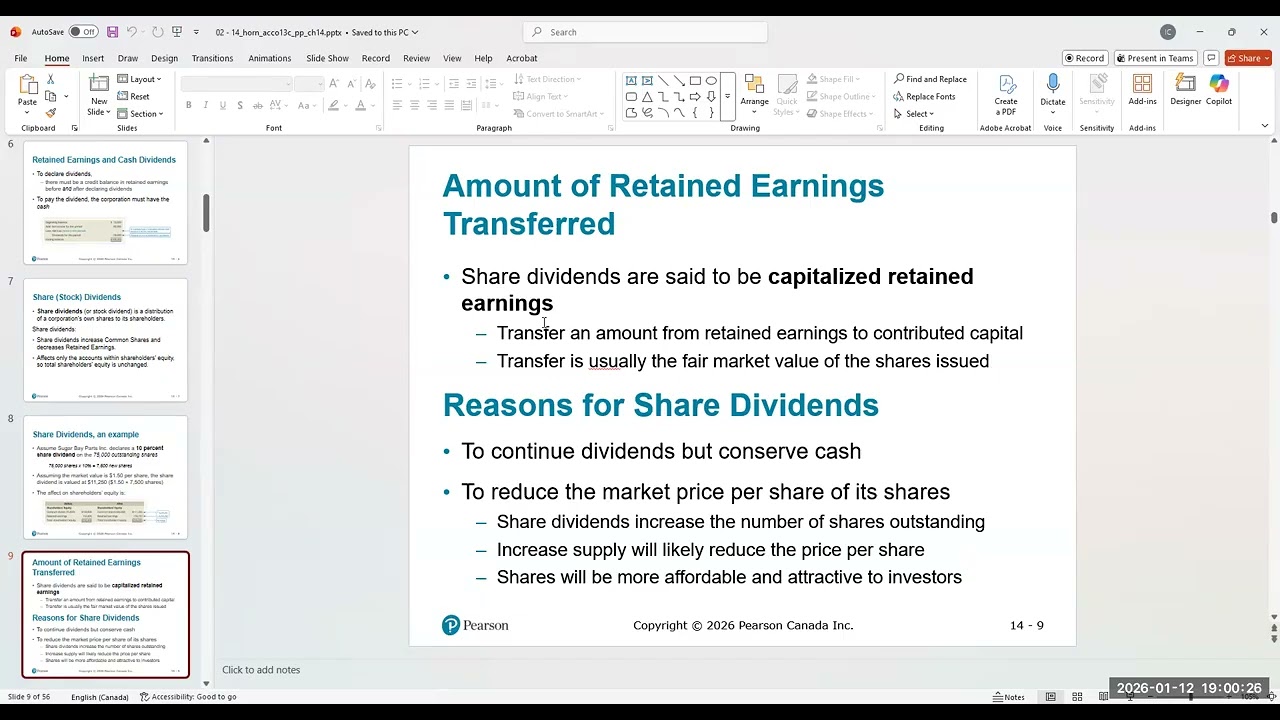Image resolution: width=1280 pixels, height=720 pixels.
Task: Click Accessibility: Good to go status
Action: pos(188,697)
